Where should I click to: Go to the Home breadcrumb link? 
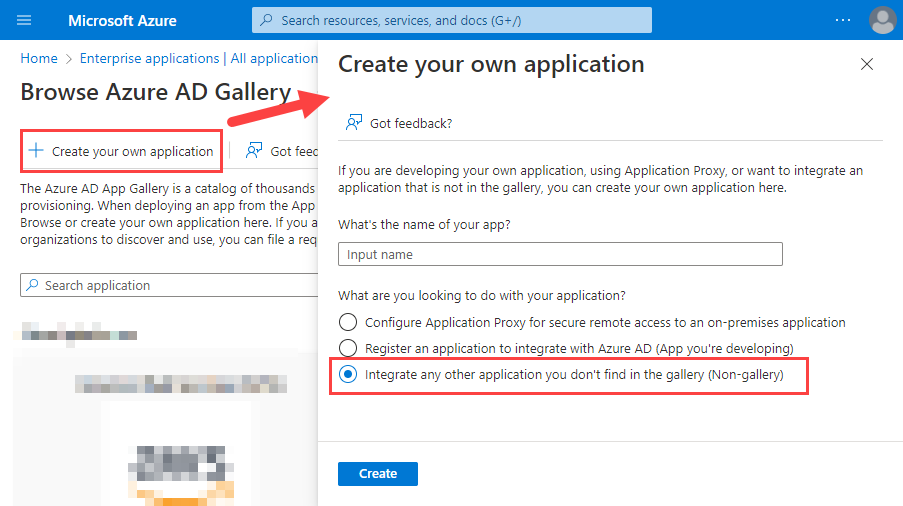click(x=39, y=58)
